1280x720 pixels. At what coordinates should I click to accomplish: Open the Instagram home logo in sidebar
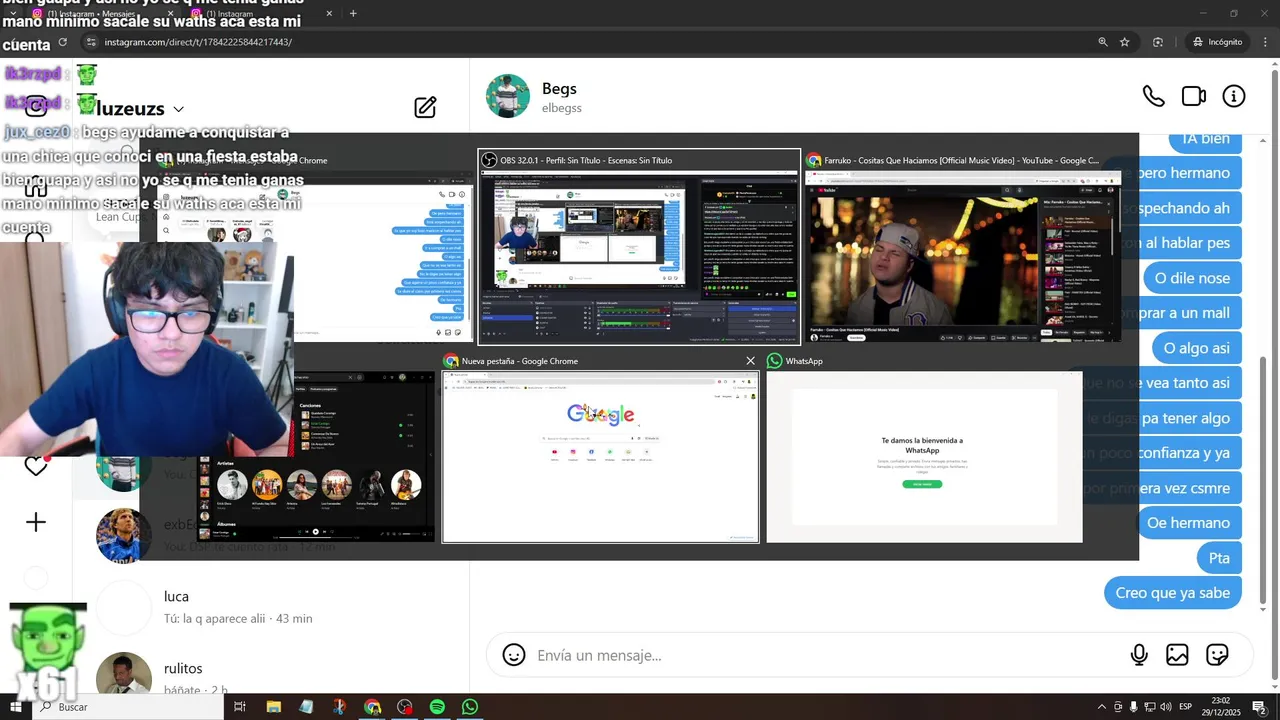(x=36, y=107)
